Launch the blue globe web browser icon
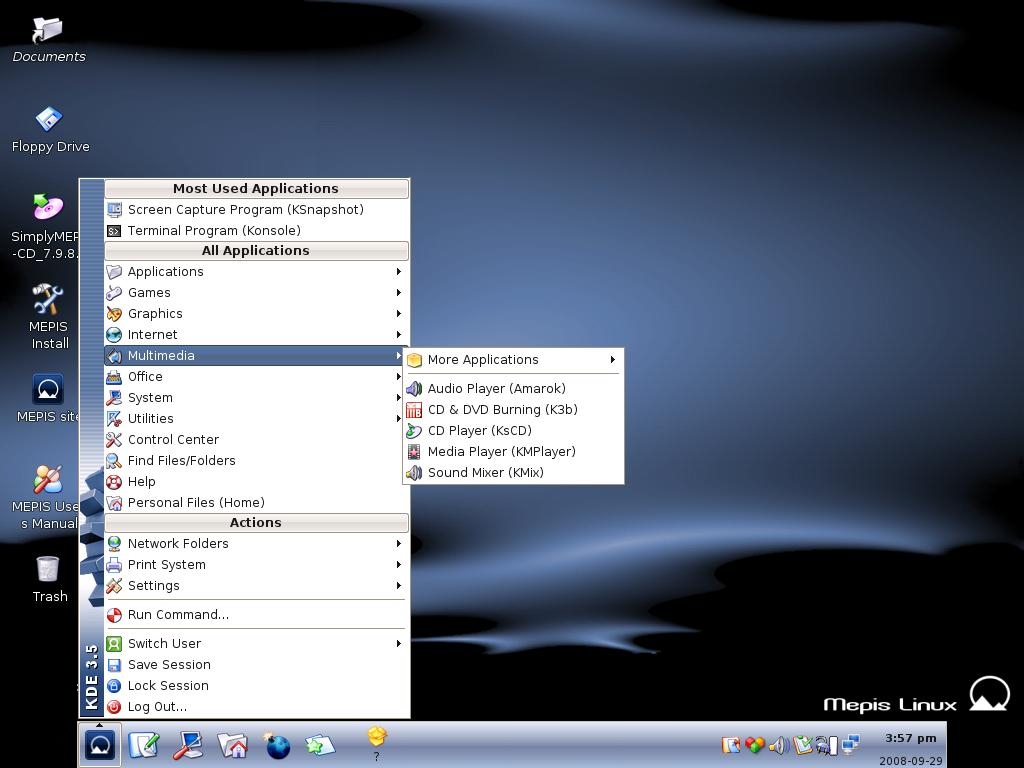 click(277, 745)
